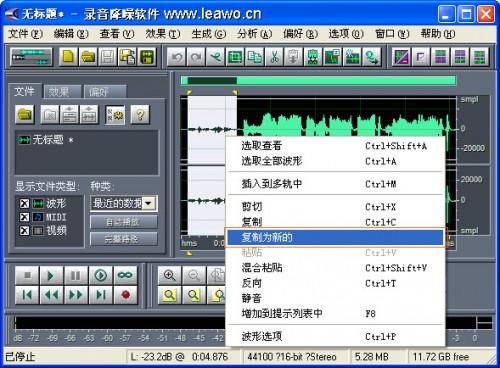Choose 增加到提示列表中 in the context menu

[335, 314]
